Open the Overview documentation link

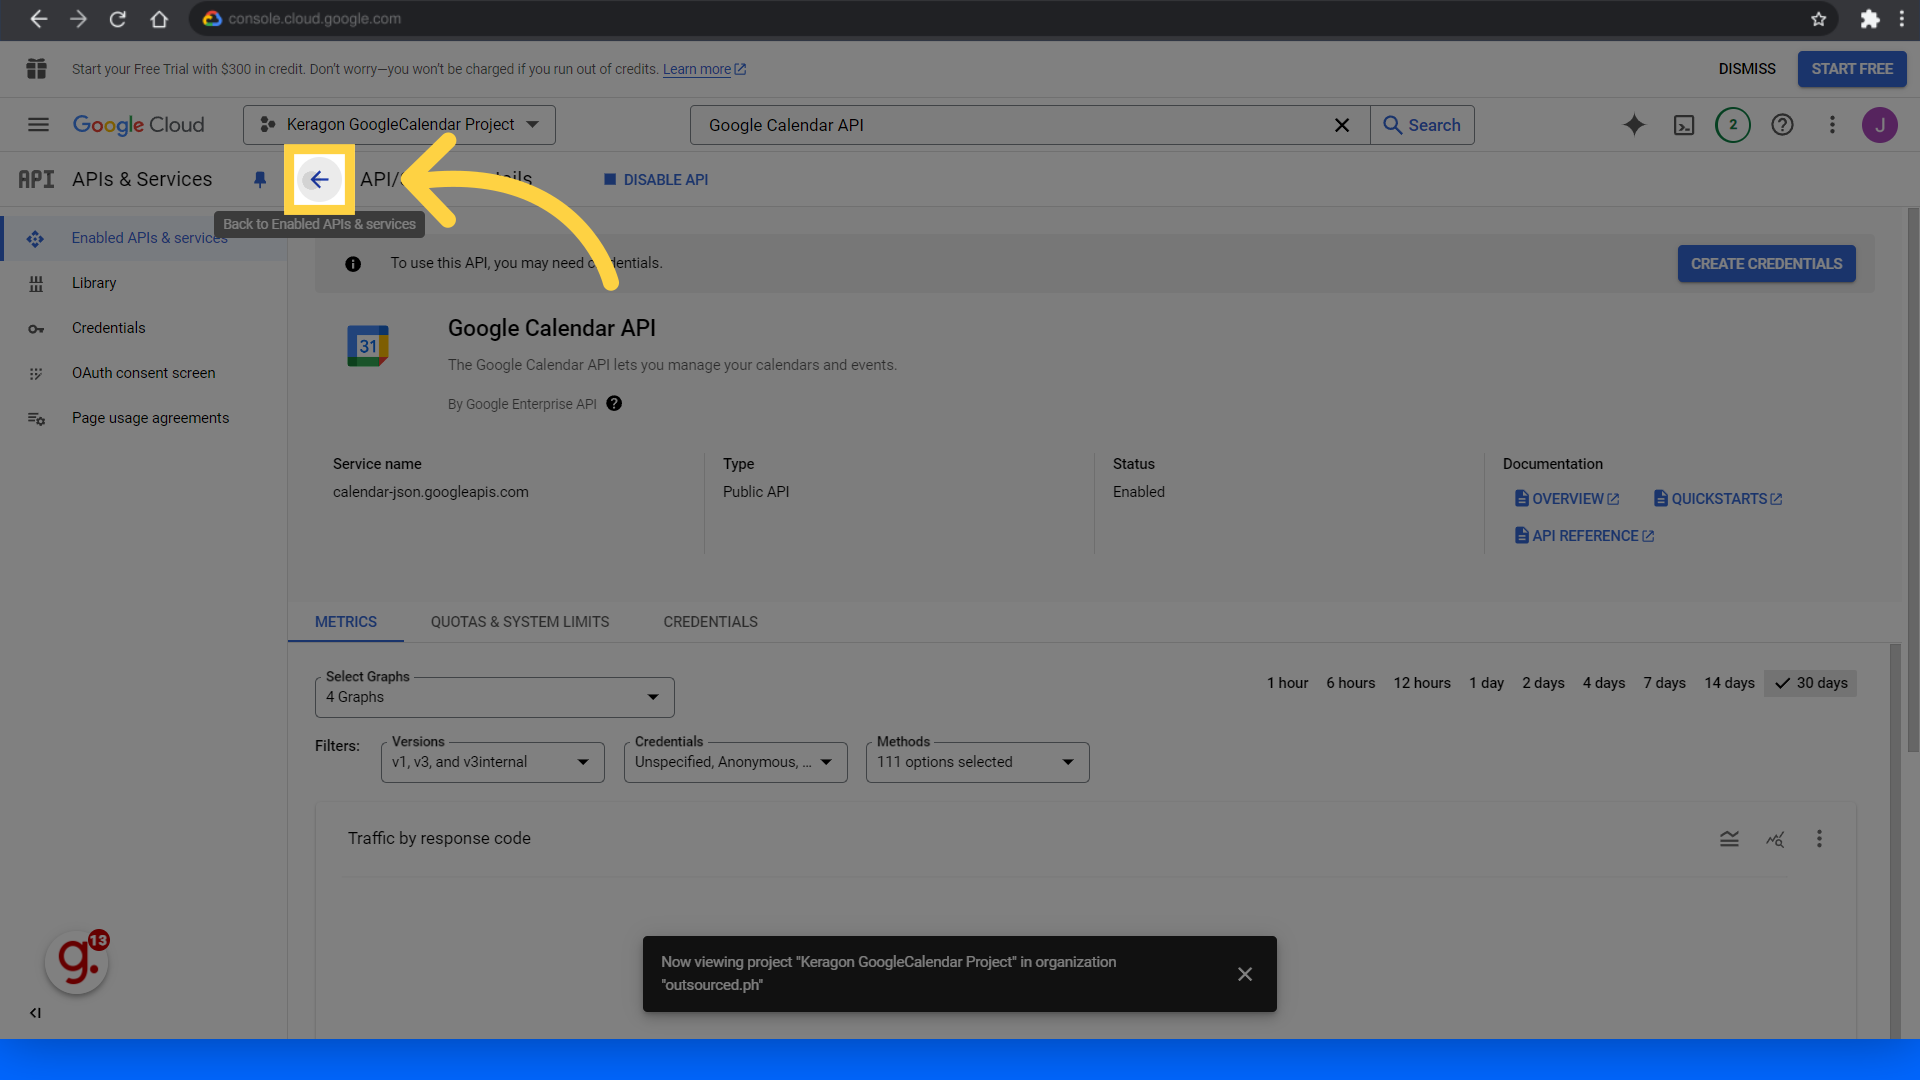click(x=1567, y=499)
